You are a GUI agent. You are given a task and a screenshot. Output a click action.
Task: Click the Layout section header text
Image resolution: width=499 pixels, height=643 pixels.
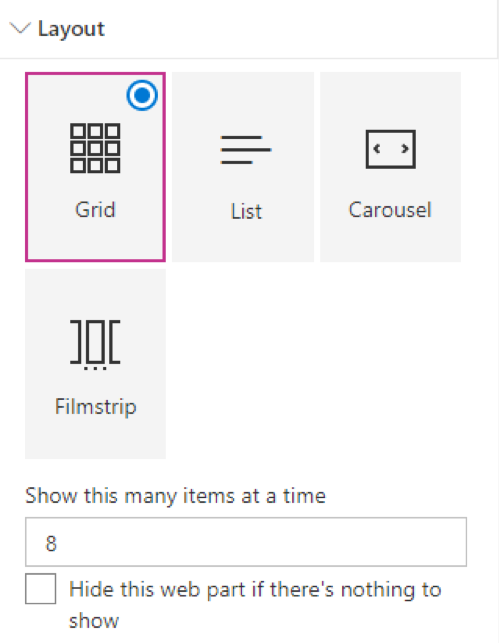pyautogui.click(x=71, y=29)
